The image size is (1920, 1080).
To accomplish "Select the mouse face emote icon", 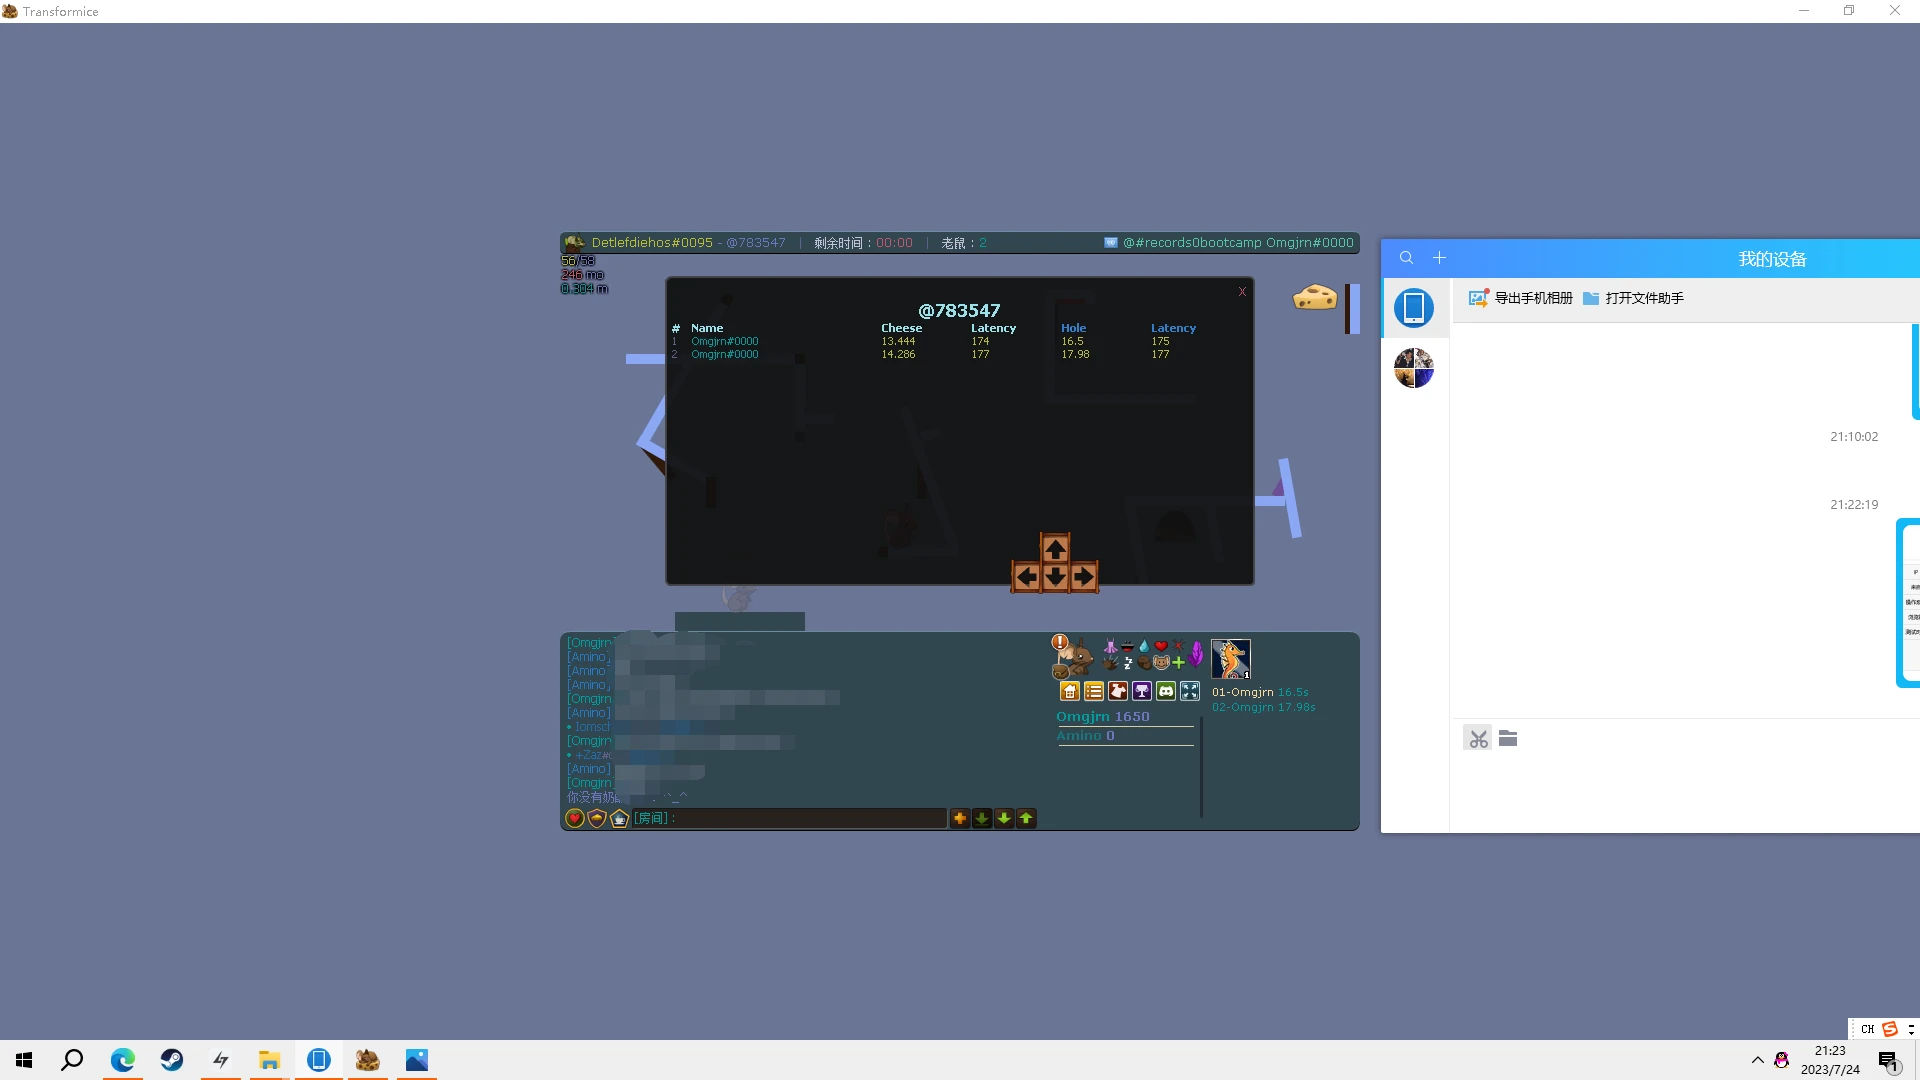I will 1161,662.
